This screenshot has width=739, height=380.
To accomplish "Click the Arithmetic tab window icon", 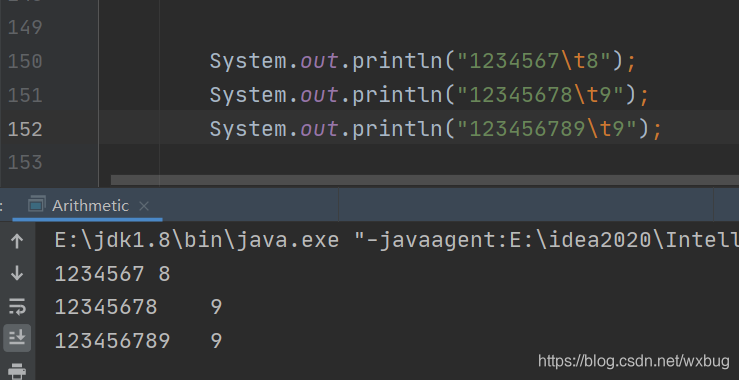I will pos(37,205).
